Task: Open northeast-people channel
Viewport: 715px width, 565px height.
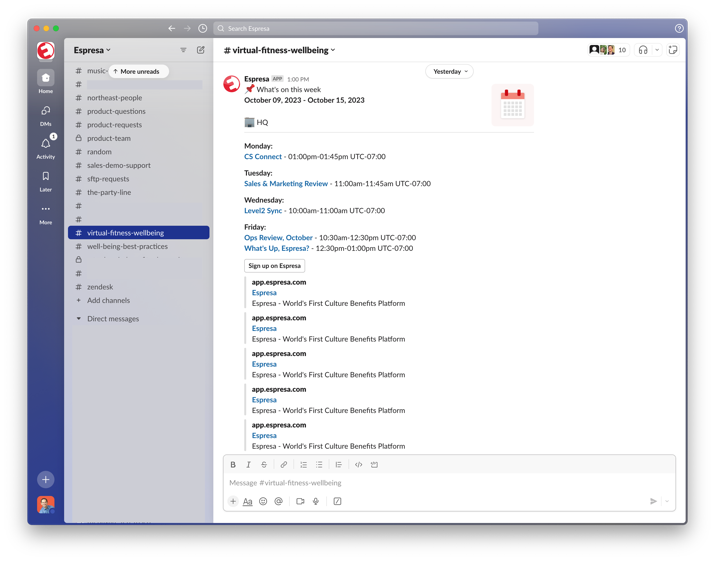Action: [139, 98]
